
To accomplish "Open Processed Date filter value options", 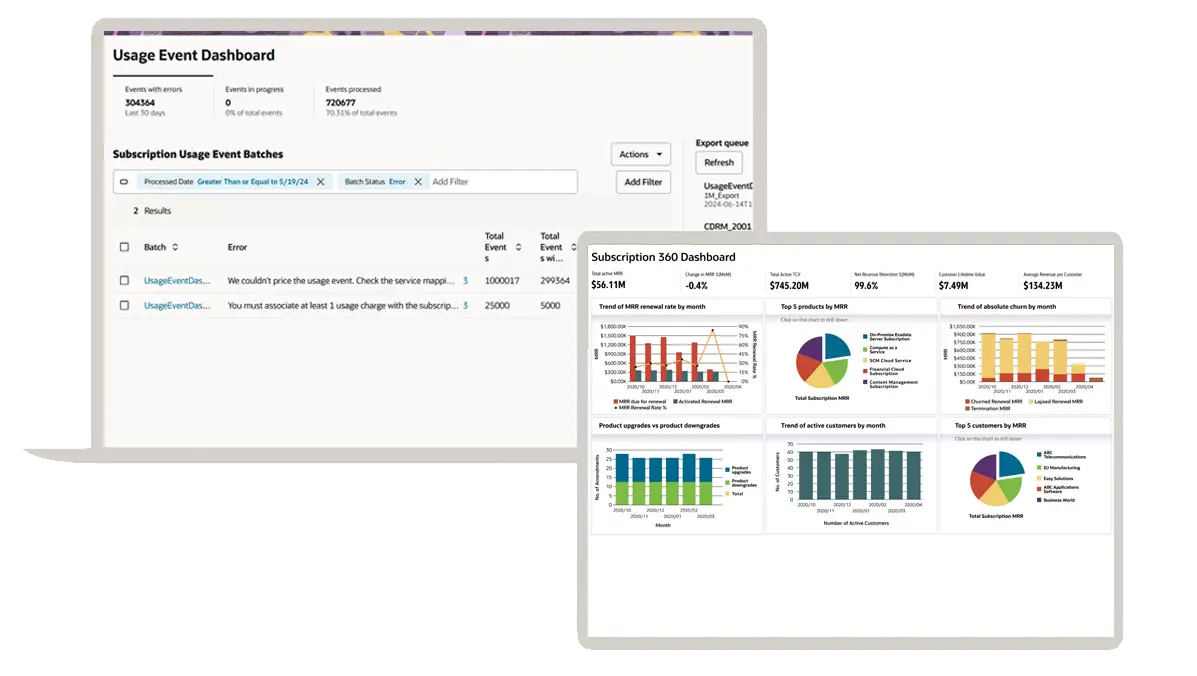I will [x=252, y=182].
